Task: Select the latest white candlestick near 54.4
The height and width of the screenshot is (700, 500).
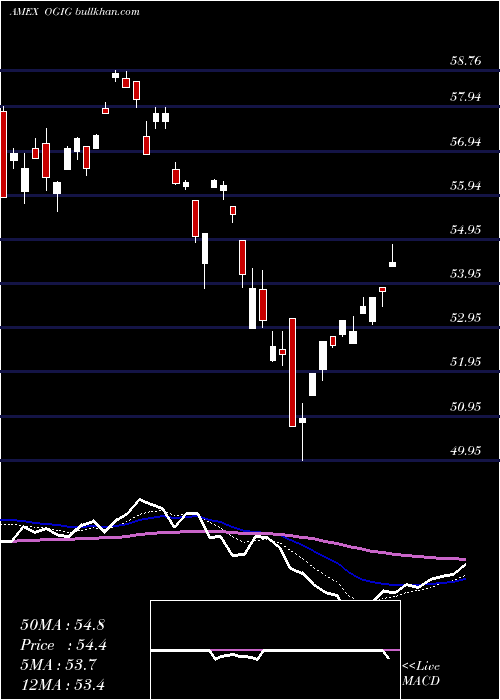Action: 392,264
